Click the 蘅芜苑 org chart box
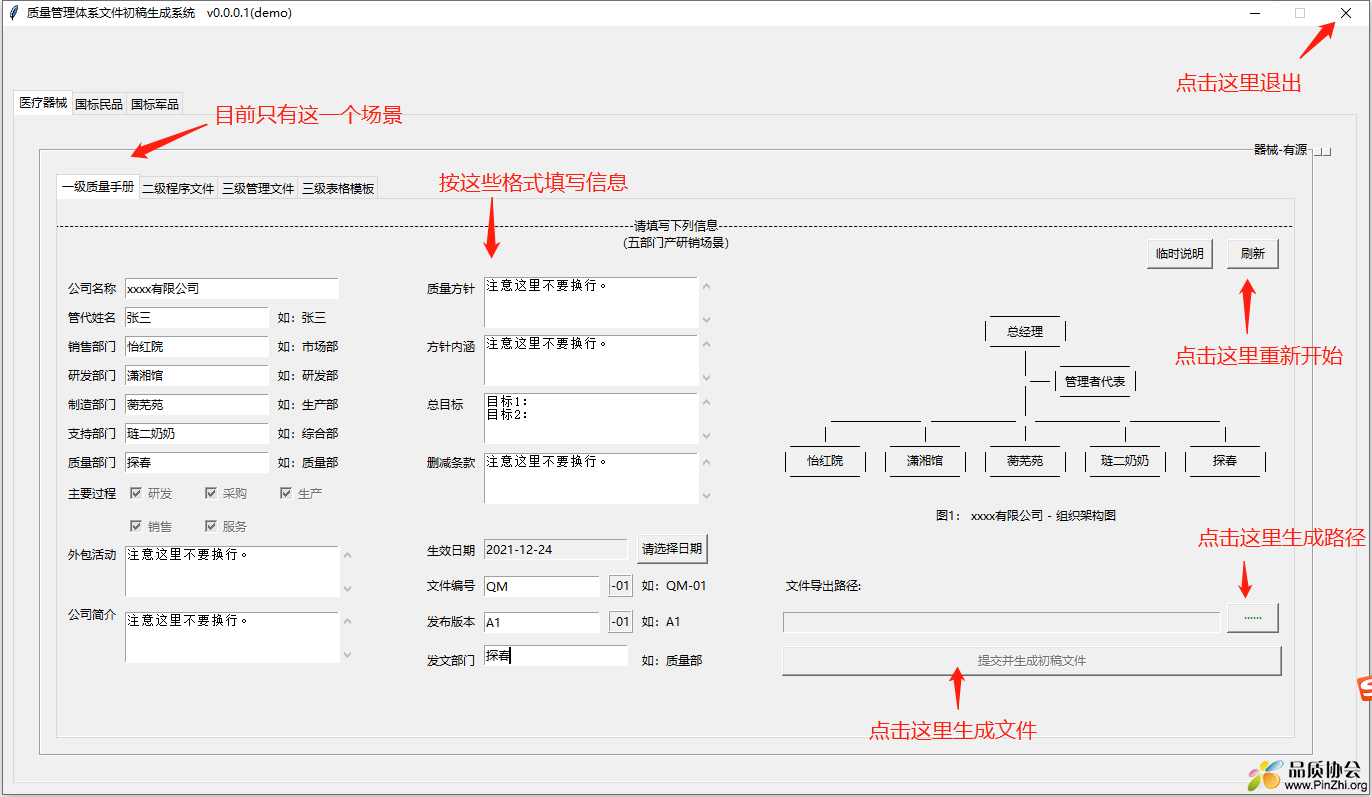The height and width of the screenshot is (797, 1372). (x=1025, y=461)
